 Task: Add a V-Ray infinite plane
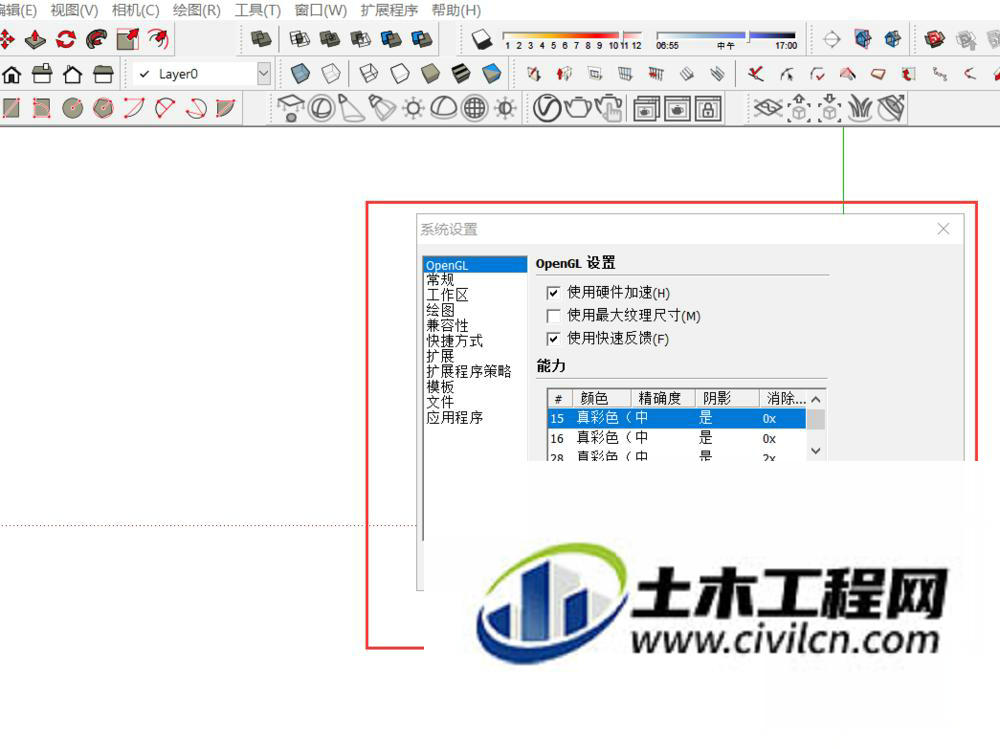tap(768, 108)
